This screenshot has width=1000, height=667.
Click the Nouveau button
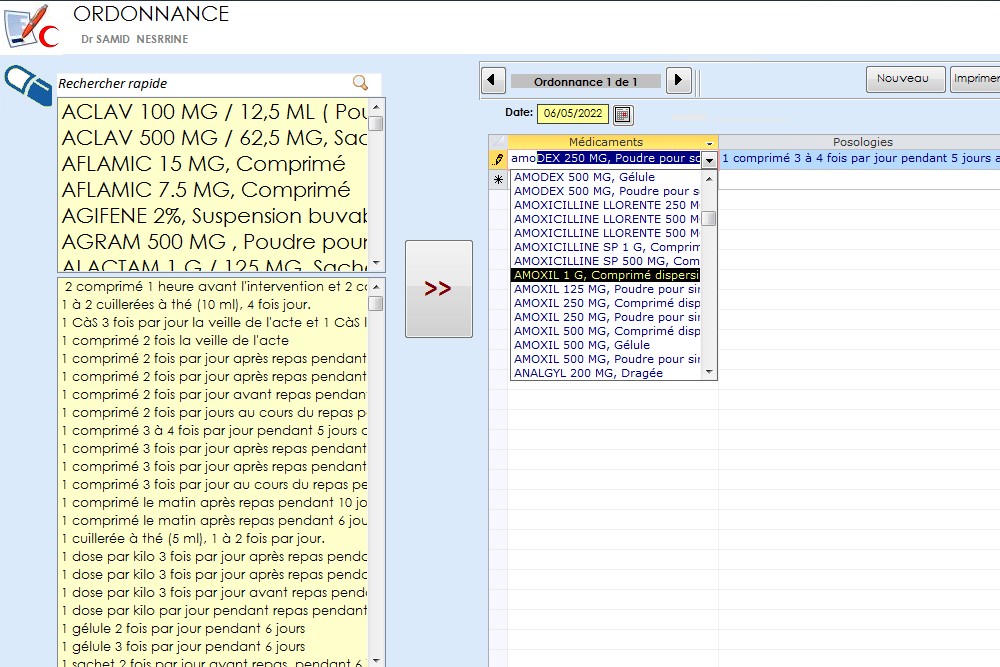904,79
